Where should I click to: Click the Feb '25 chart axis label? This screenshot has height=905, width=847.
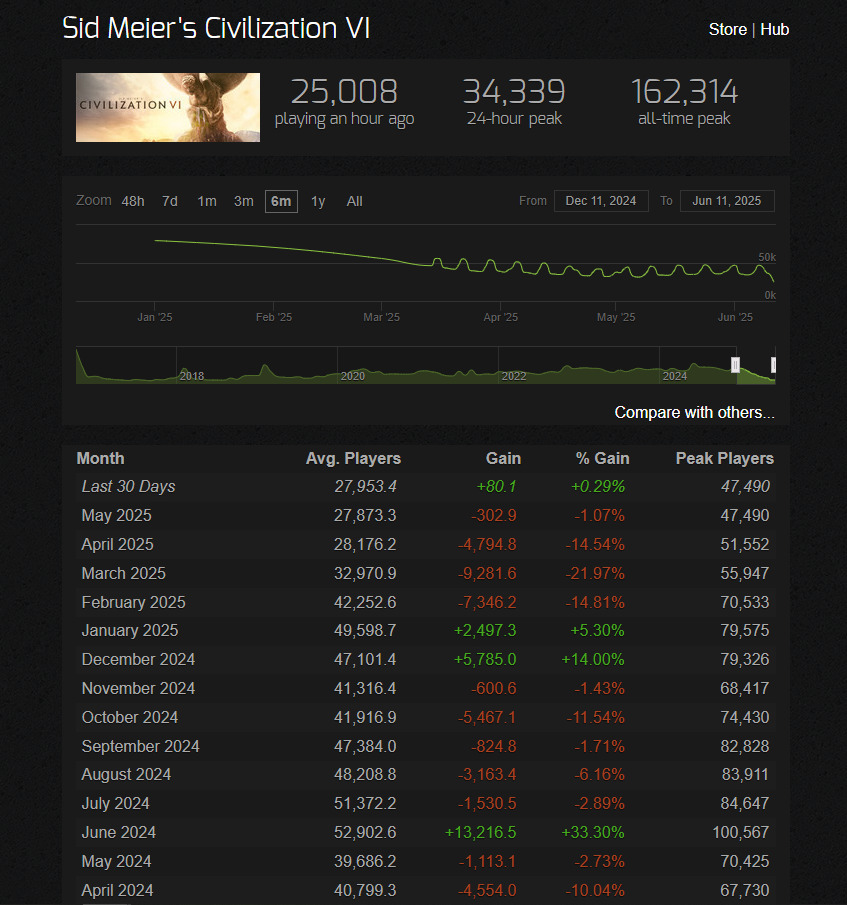coord(273,317)
